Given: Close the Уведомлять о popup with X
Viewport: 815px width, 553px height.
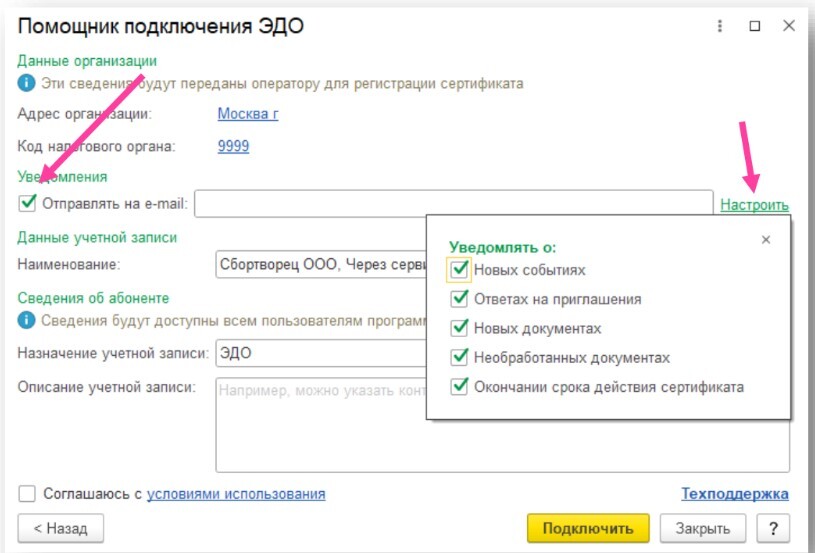Looking at the screenshot, I should [766, 240].
